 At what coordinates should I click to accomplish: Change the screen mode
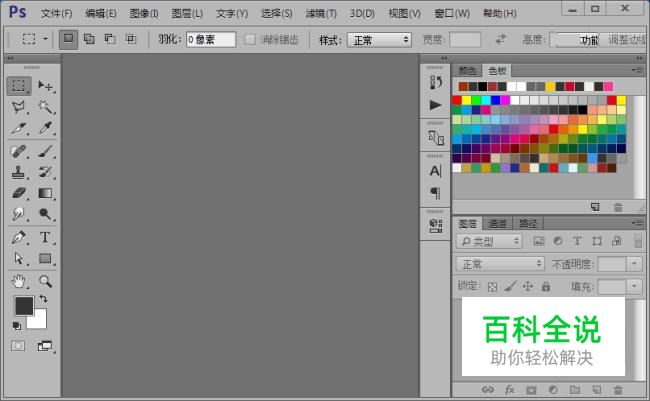coord(45,345)
